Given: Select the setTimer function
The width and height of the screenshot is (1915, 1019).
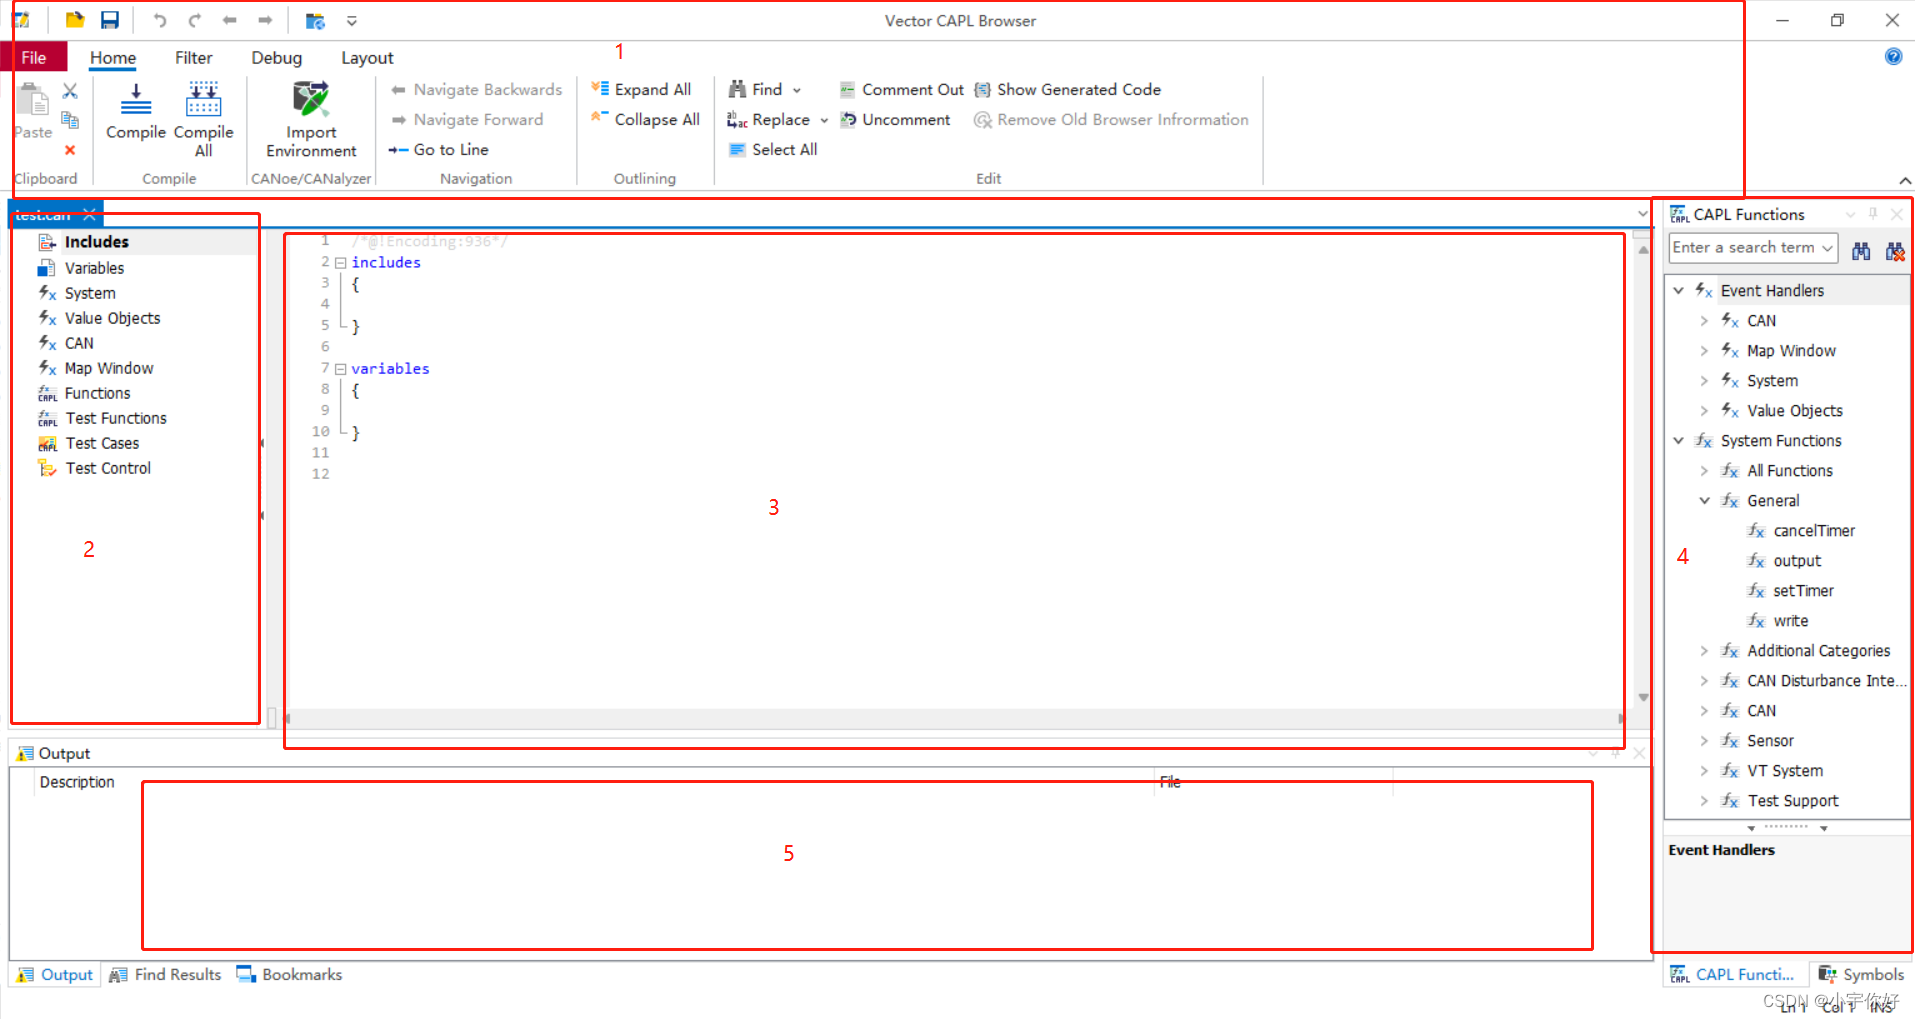Looking at the screenshot, I should pos(1803,591).
